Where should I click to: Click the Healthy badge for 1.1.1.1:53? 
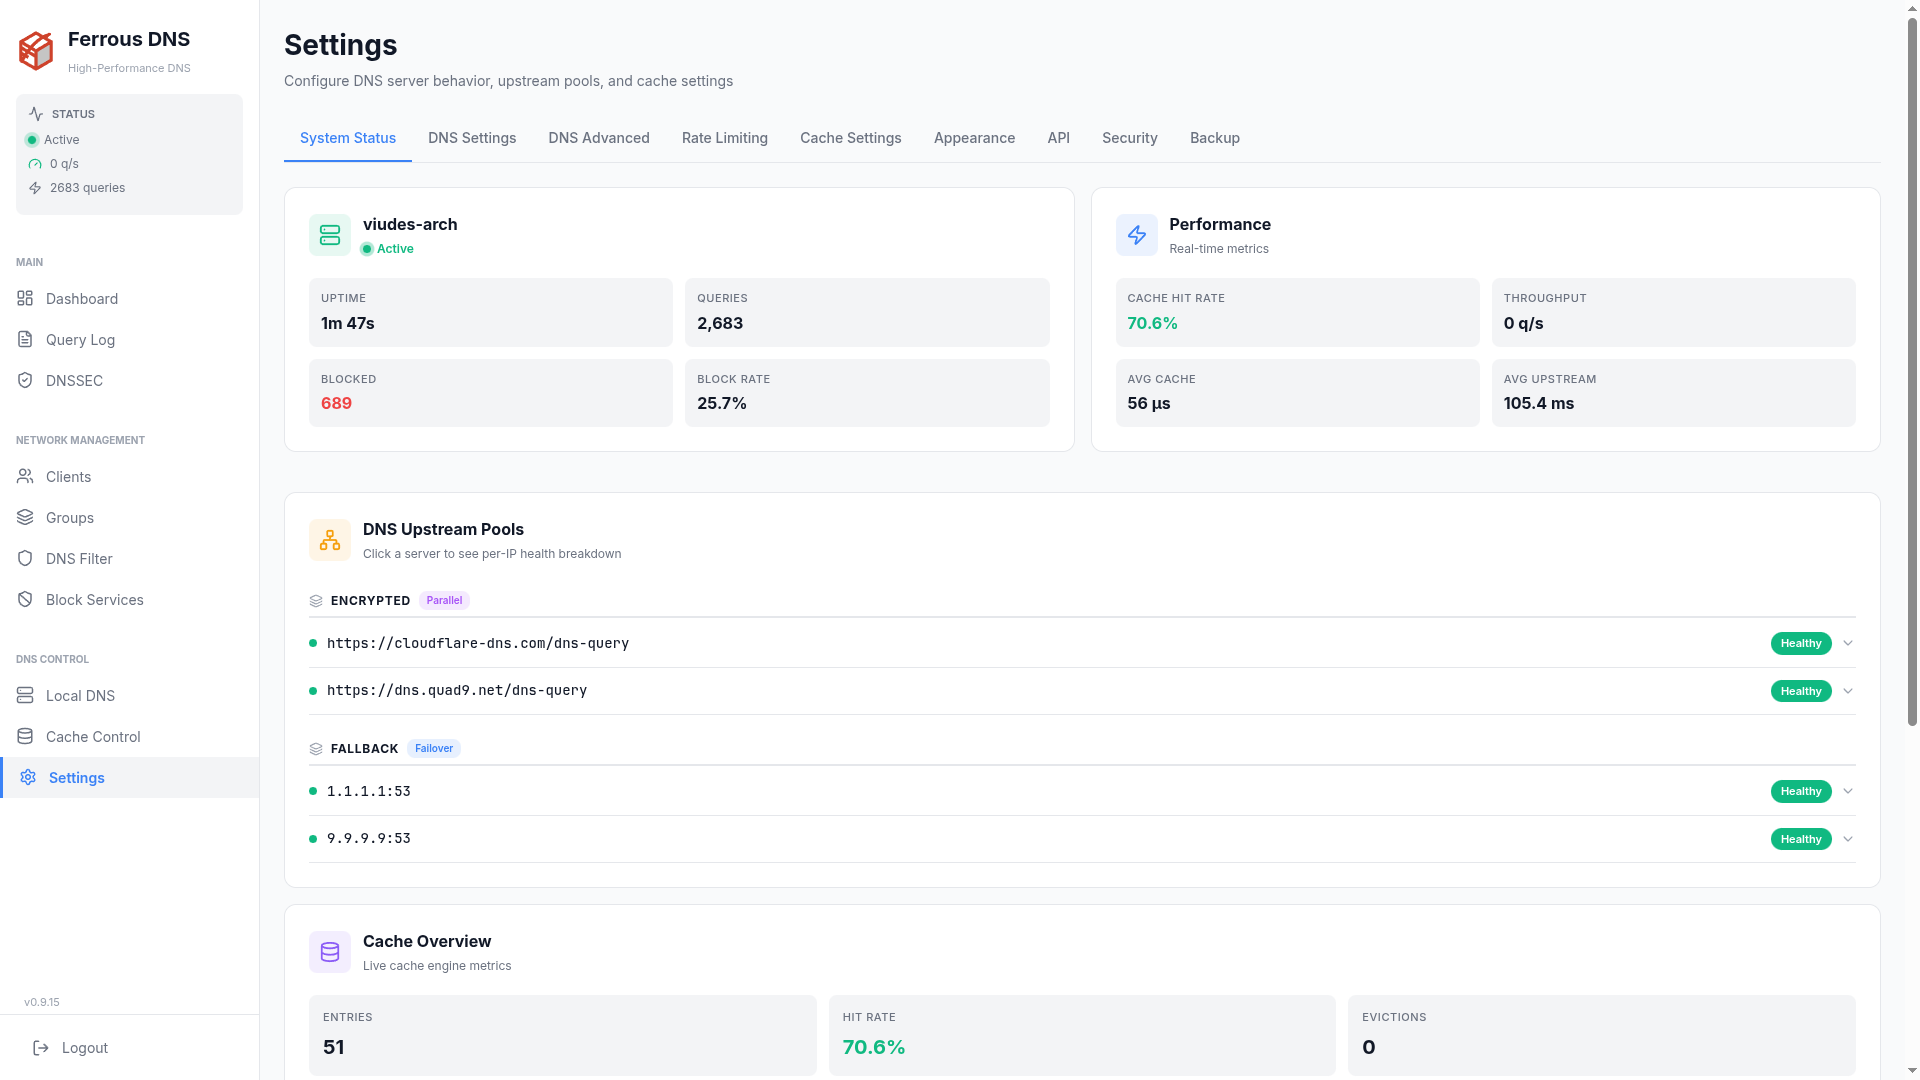pos(1801,791)
